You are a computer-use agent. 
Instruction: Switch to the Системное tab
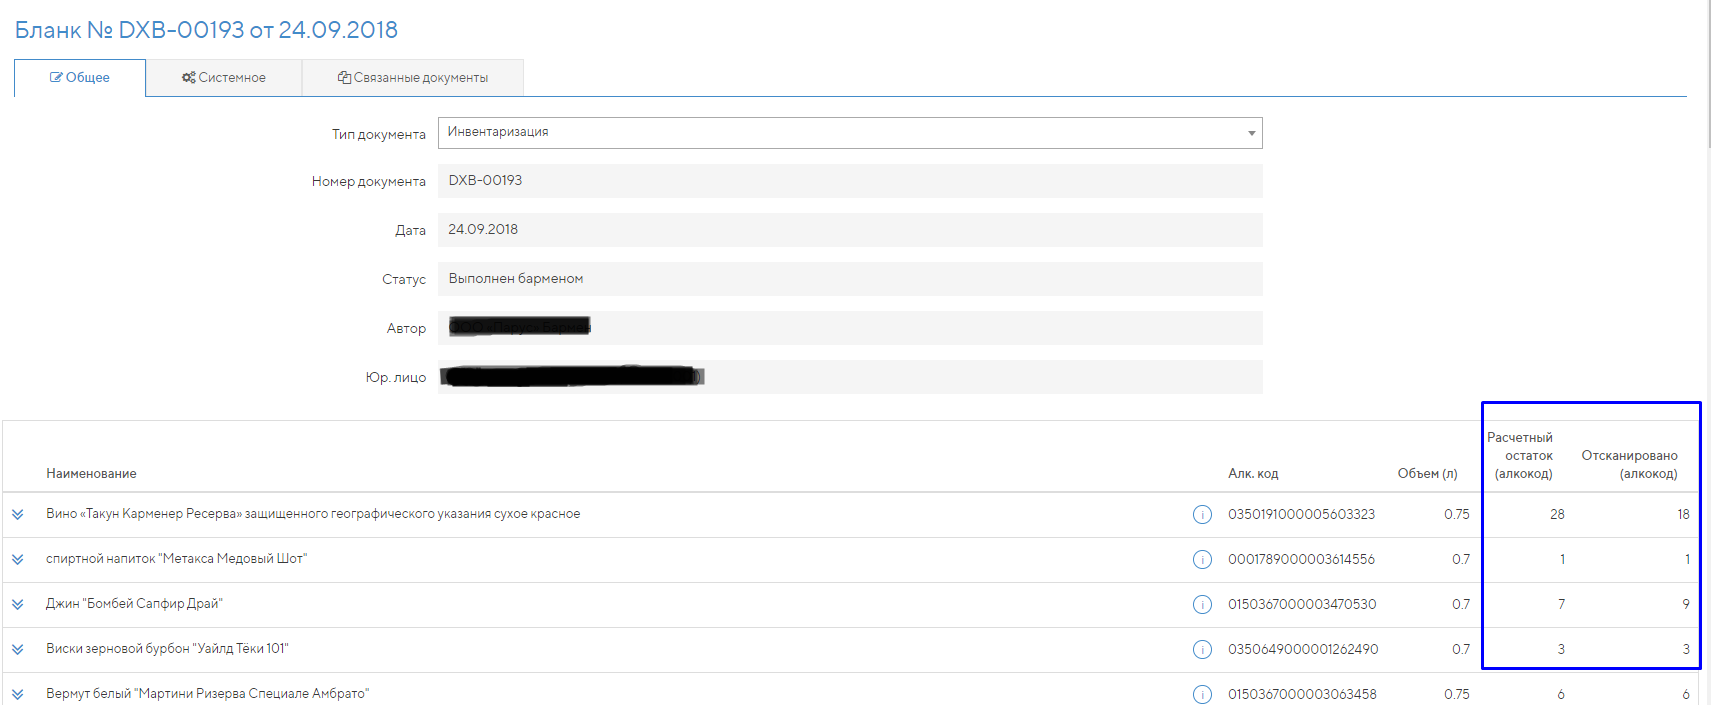pyautogui.click(x=224, y=78)
